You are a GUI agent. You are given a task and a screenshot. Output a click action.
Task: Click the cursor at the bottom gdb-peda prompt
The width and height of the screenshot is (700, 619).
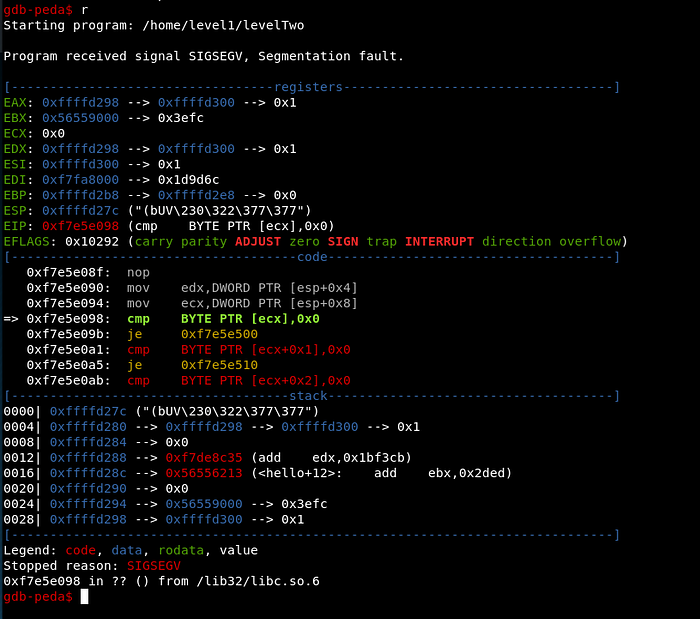[x=85, y=597]
